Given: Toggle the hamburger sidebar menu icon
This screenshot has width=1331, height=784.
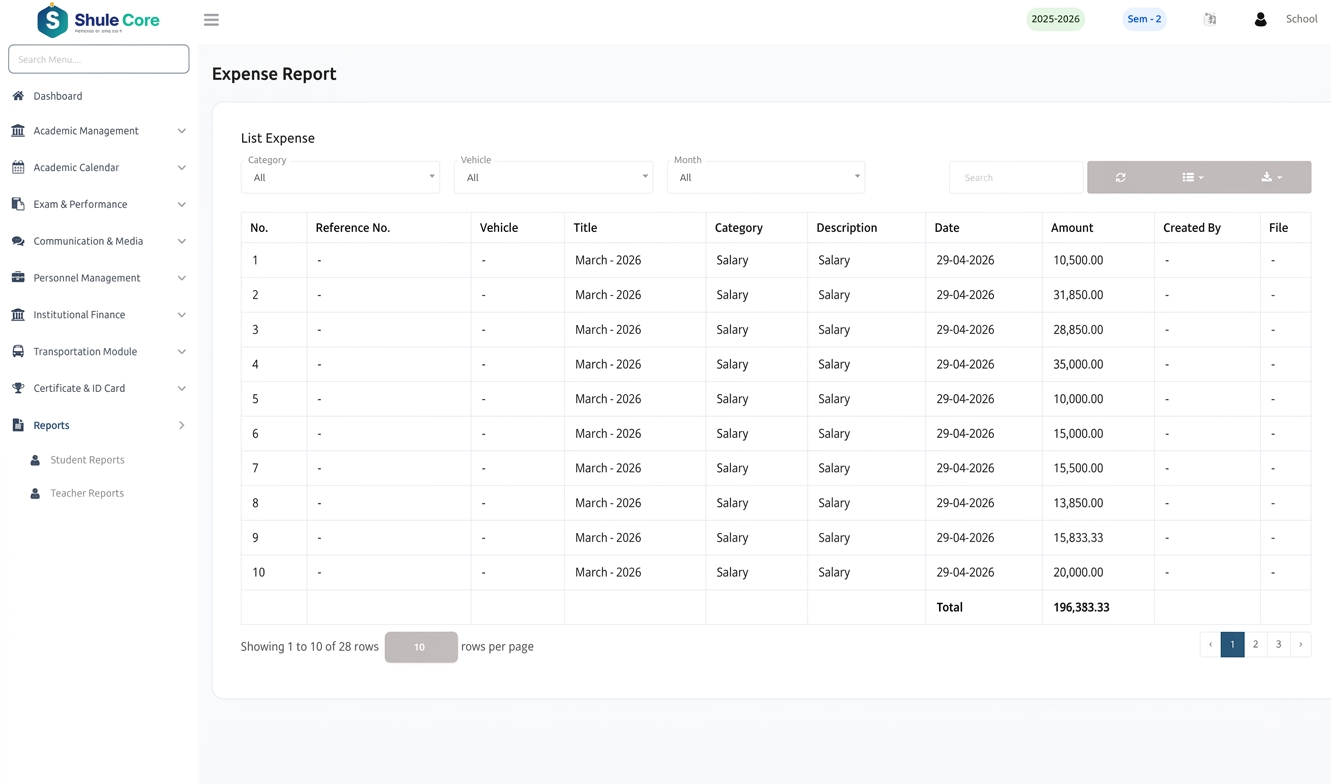Looking at the screenshot, I should 211,20.
